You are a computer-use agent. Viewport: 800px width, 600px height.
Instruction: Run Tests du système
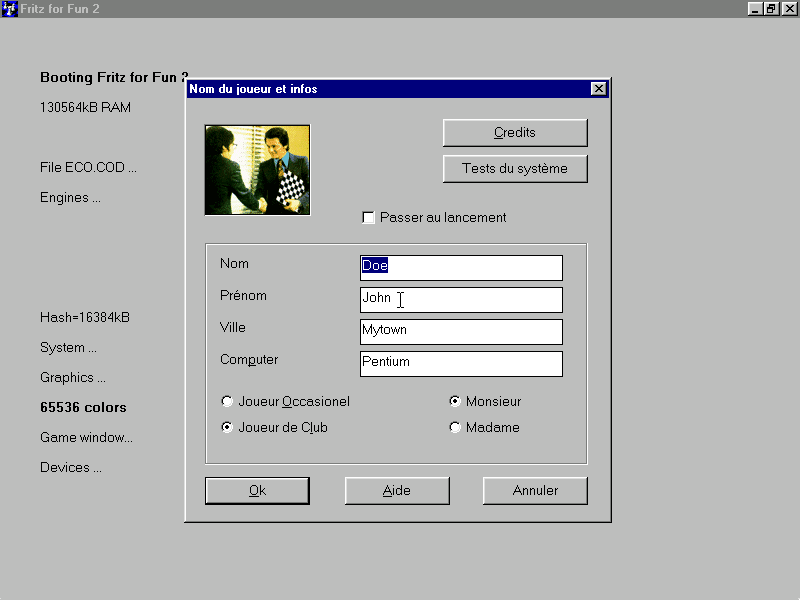click(515, 168)
